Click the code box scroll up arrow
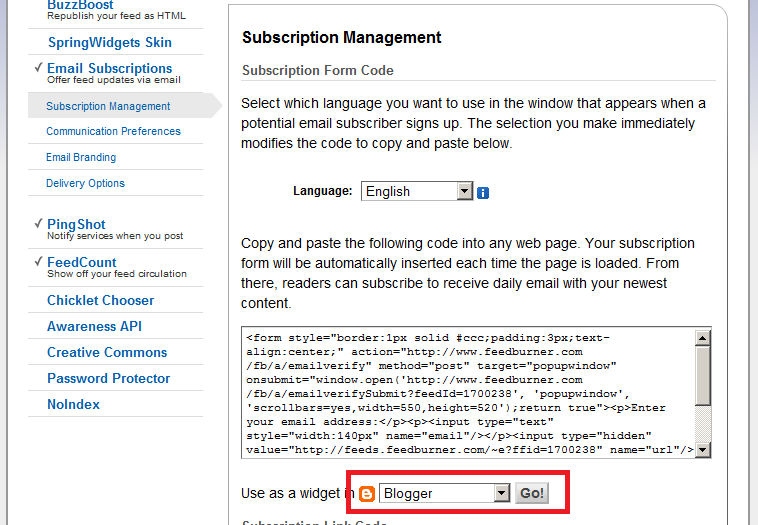This screenshot has width=758, height=525. (x=702, y=337)
